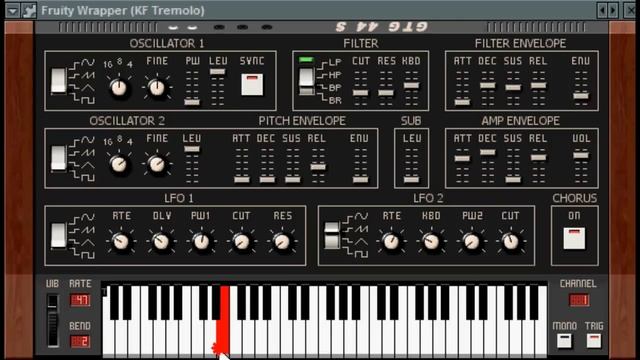Click SUB LEV slider handle

(411, 179)
